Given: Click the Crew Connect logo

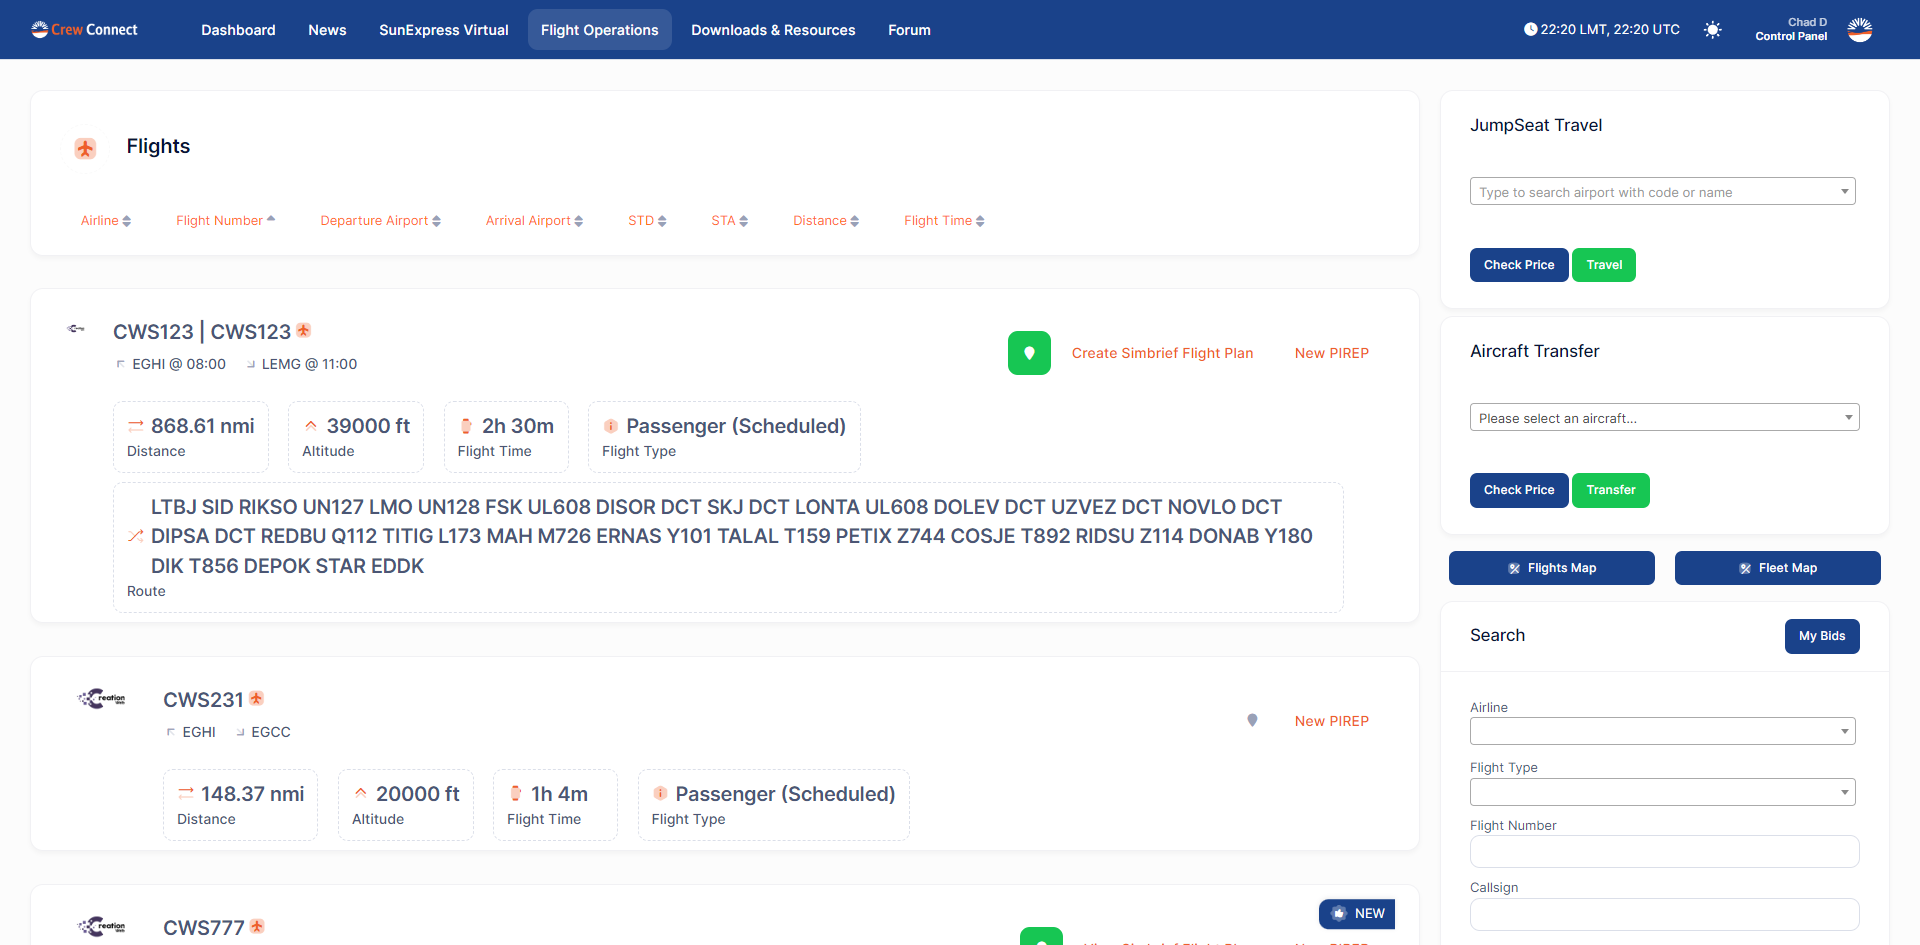Looking at the screenshot, I should pos(84,29).
